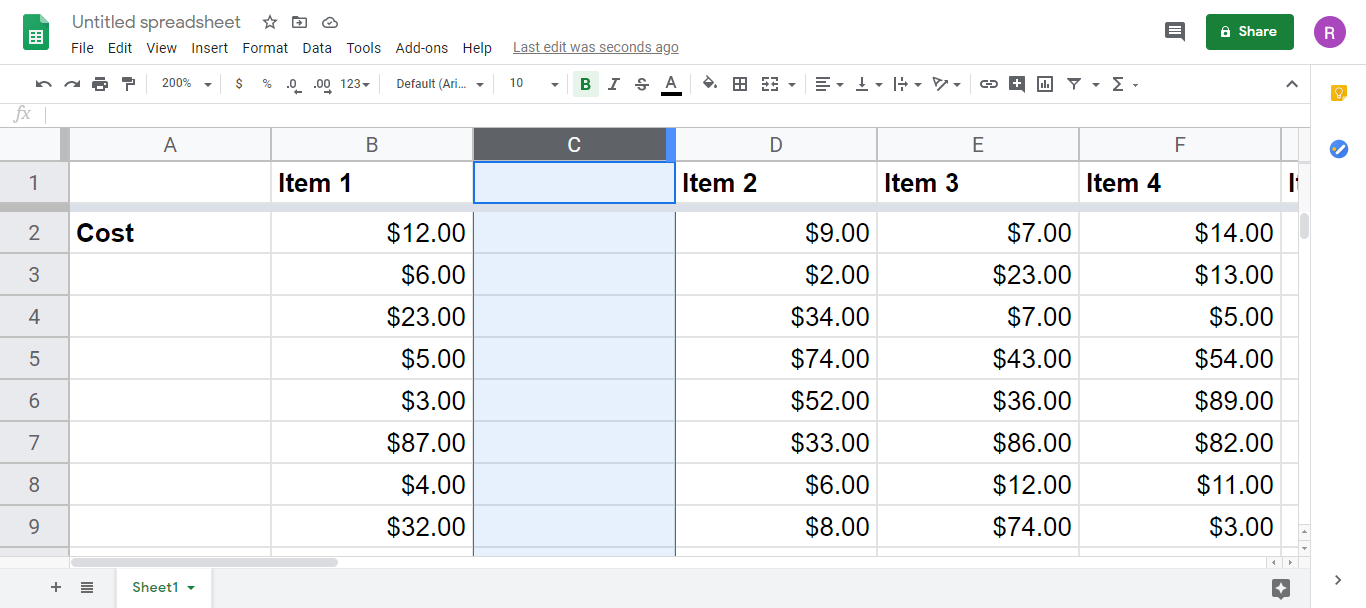Hide the side panel with chevron
The image size is (1366, 608).
1339,580
